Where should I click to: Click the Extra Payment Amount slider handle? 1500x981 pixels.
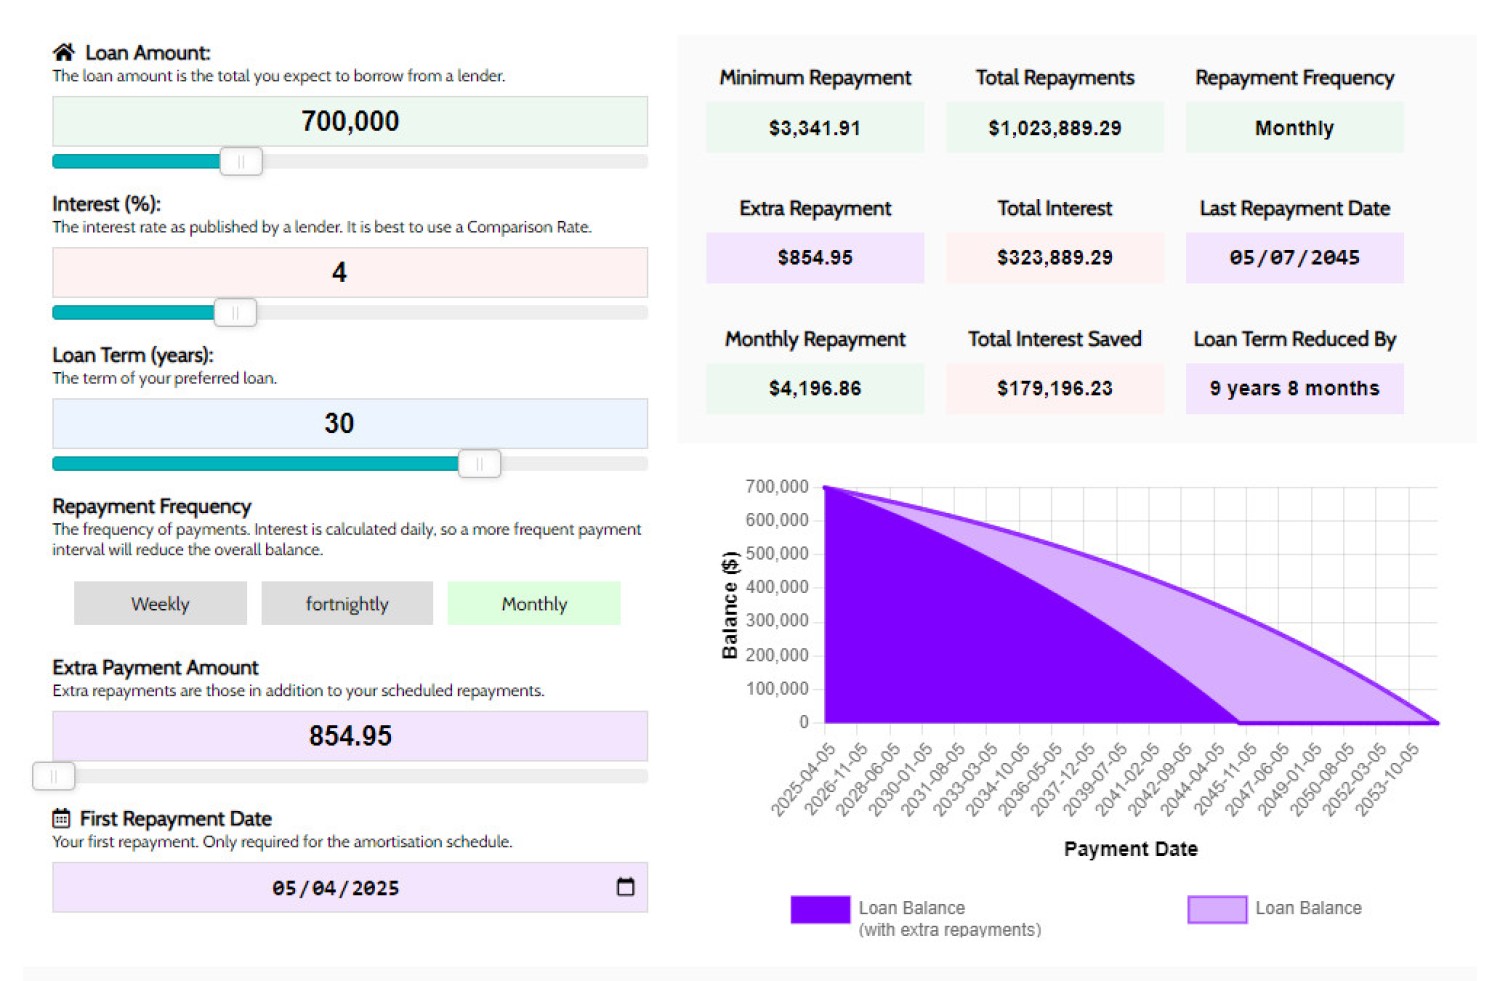tap(54, 776)
